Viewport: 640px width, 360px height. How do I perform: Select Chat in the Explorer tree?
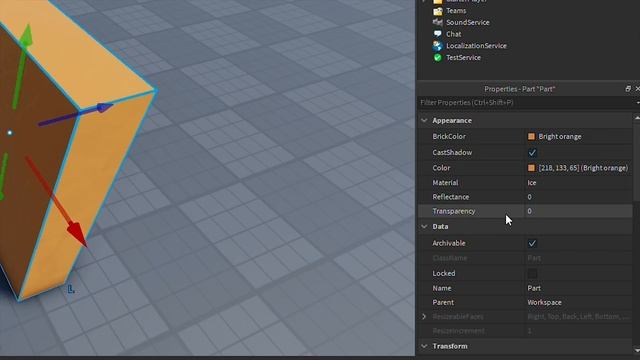click(453, 34)
